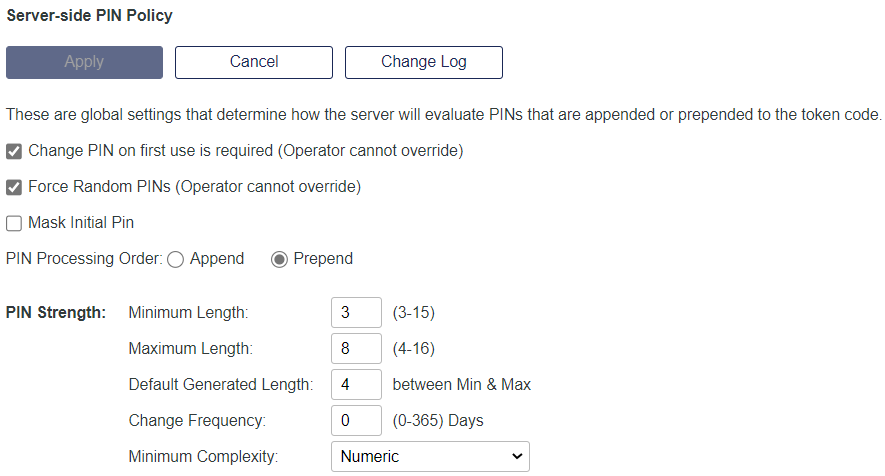The image size is (885, 476).
Task: Focus the Change Frequency days field
Action: [x=356, y=421]
